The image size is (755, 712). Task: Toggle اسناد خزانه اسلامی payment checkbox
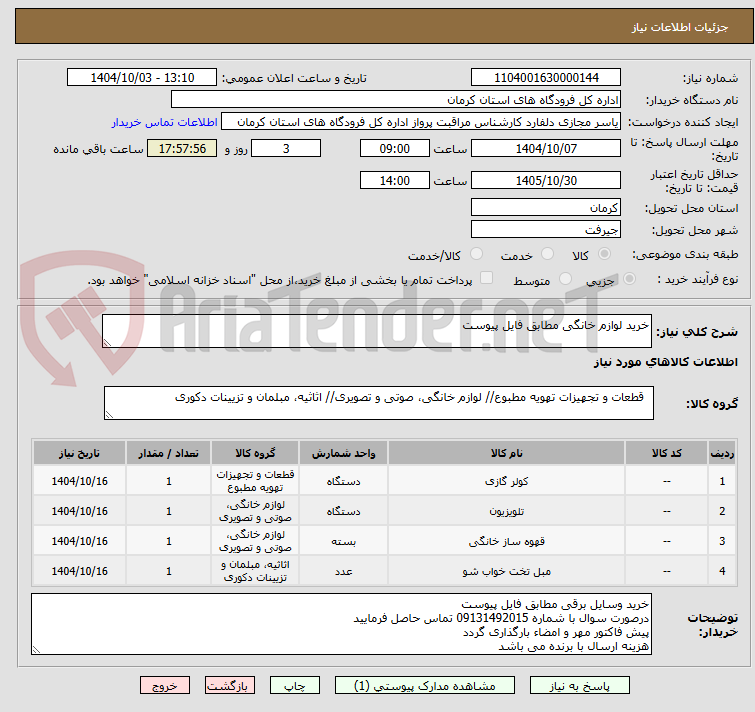[487, 278]
